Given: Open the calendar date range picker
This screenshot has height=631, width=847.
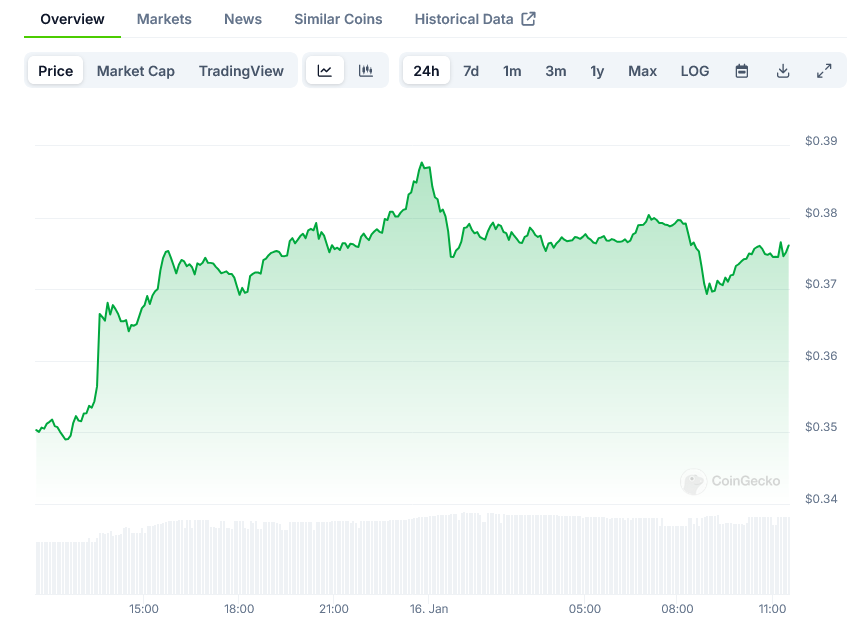Looking at the screenshot, I should tap(742, 71).
